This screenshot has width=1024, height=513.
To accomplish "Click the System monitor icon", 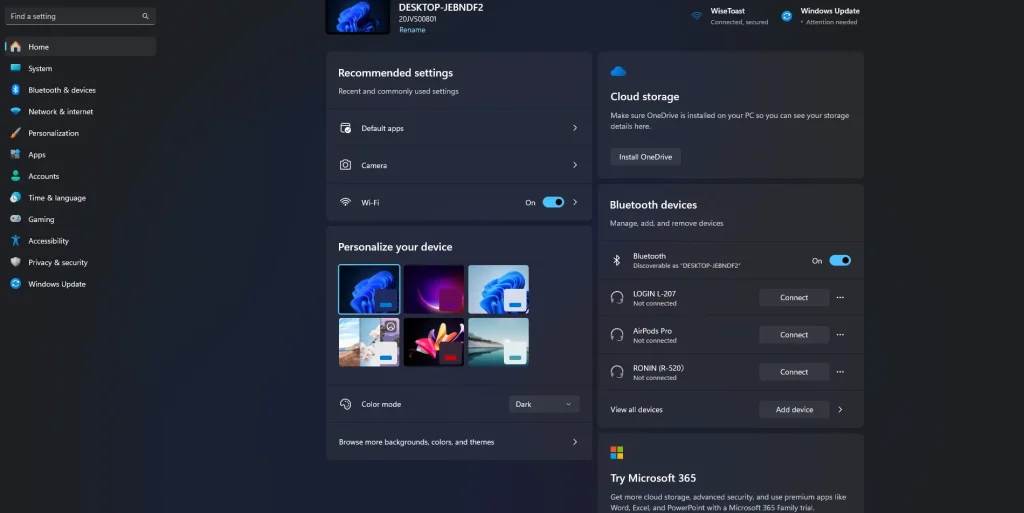I will tap(16, 68).
